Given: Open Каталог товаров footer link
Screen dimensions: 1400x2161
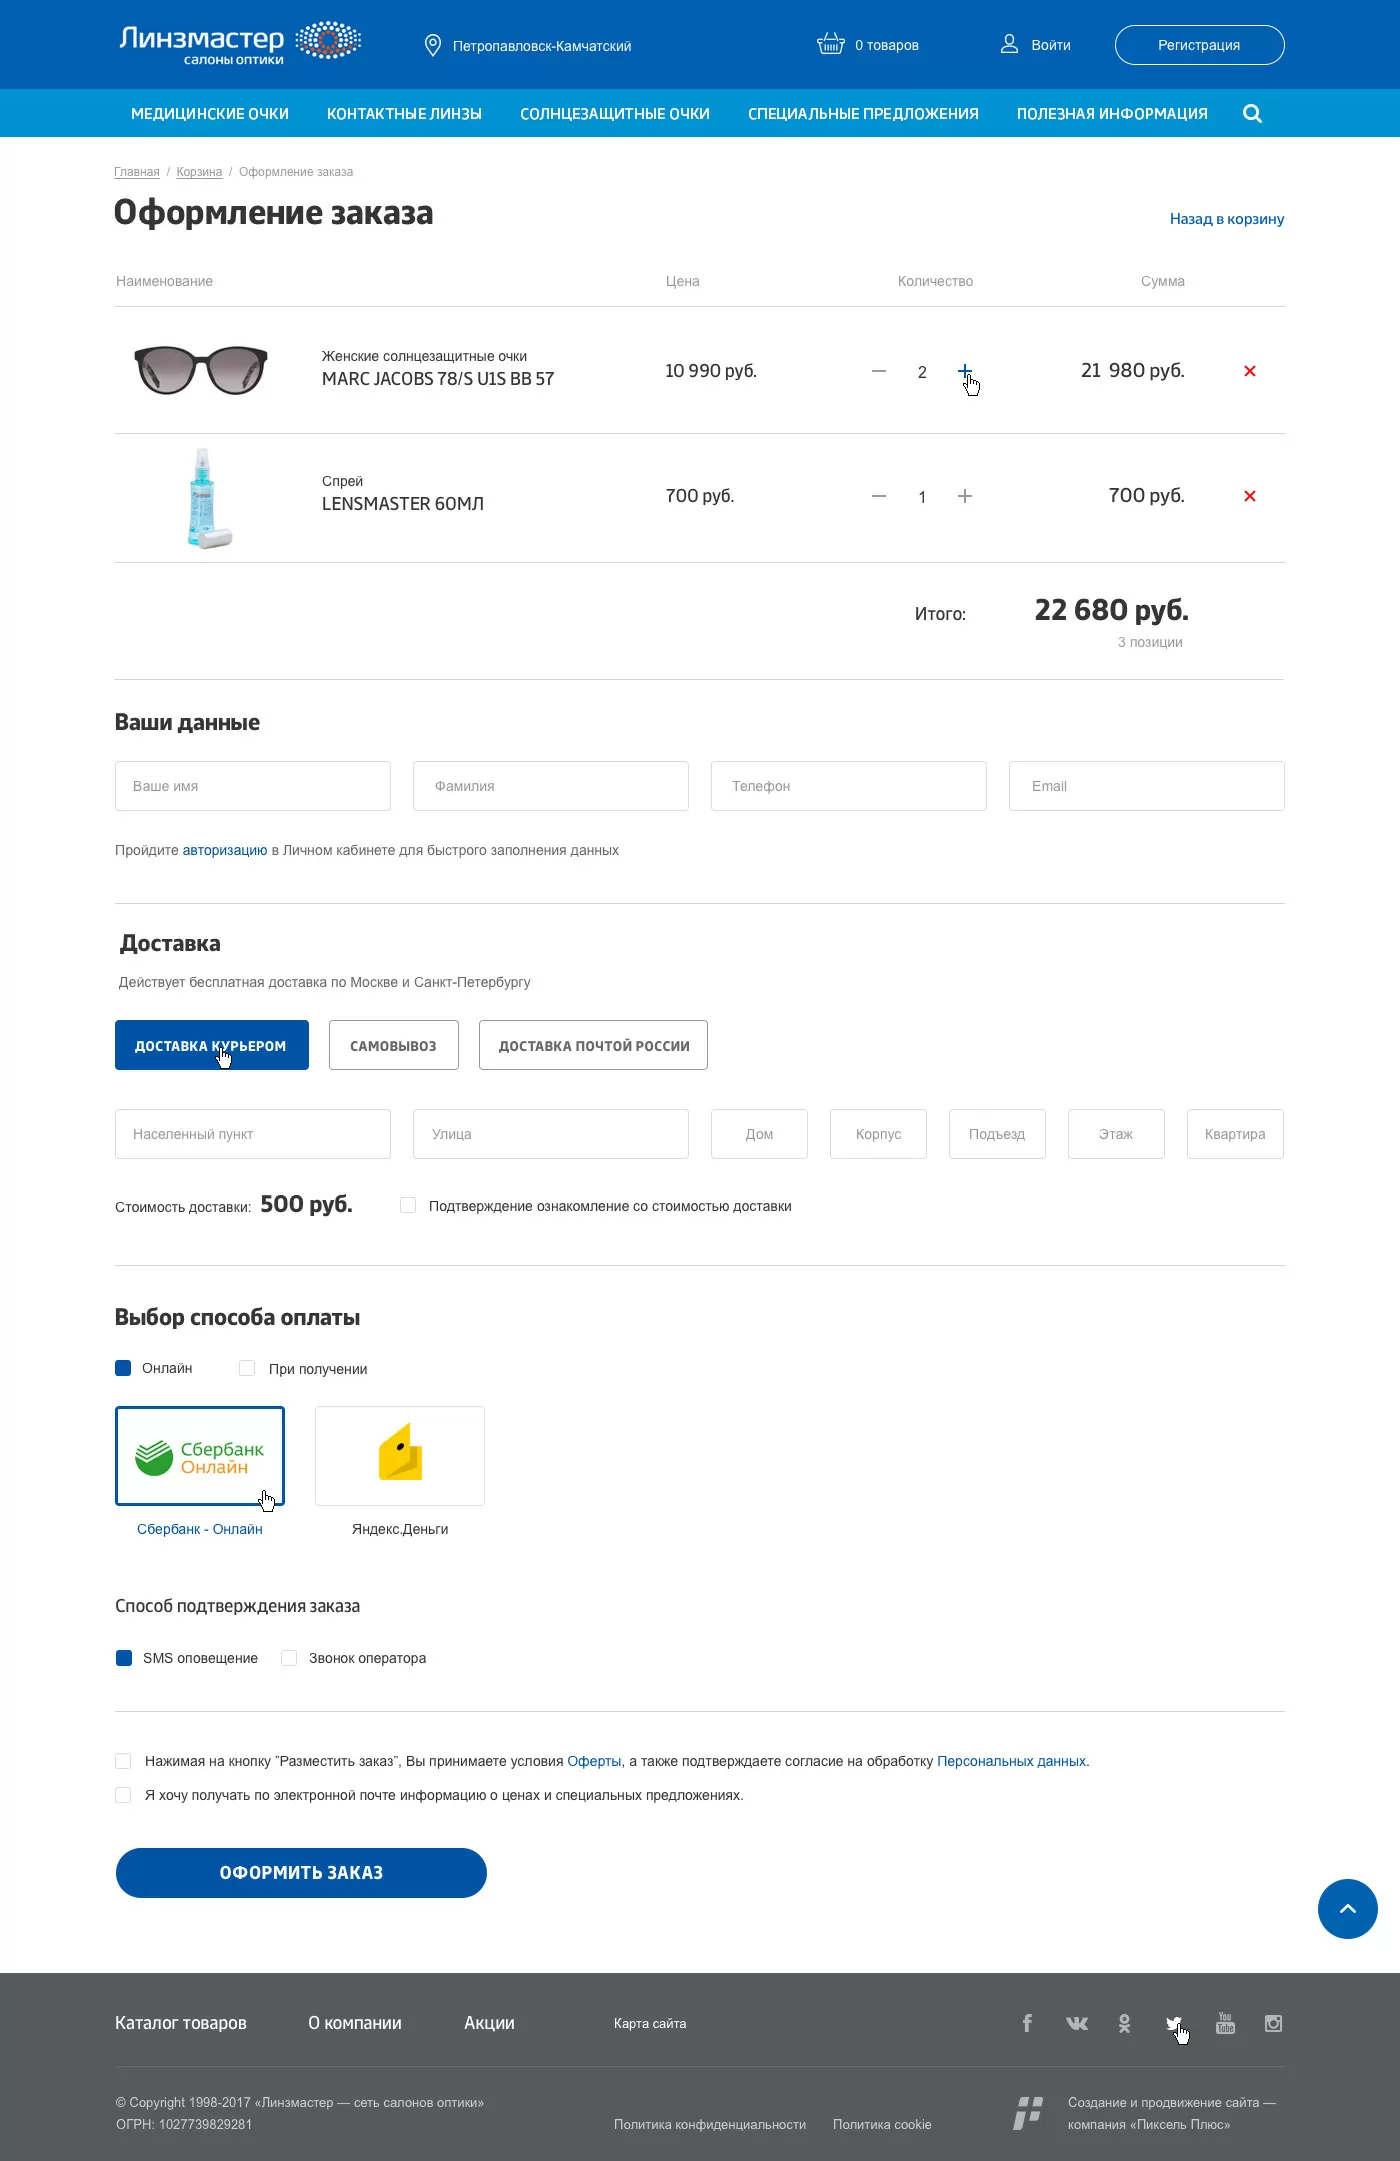Looking at the screenshot, I should coord(181,2023).
